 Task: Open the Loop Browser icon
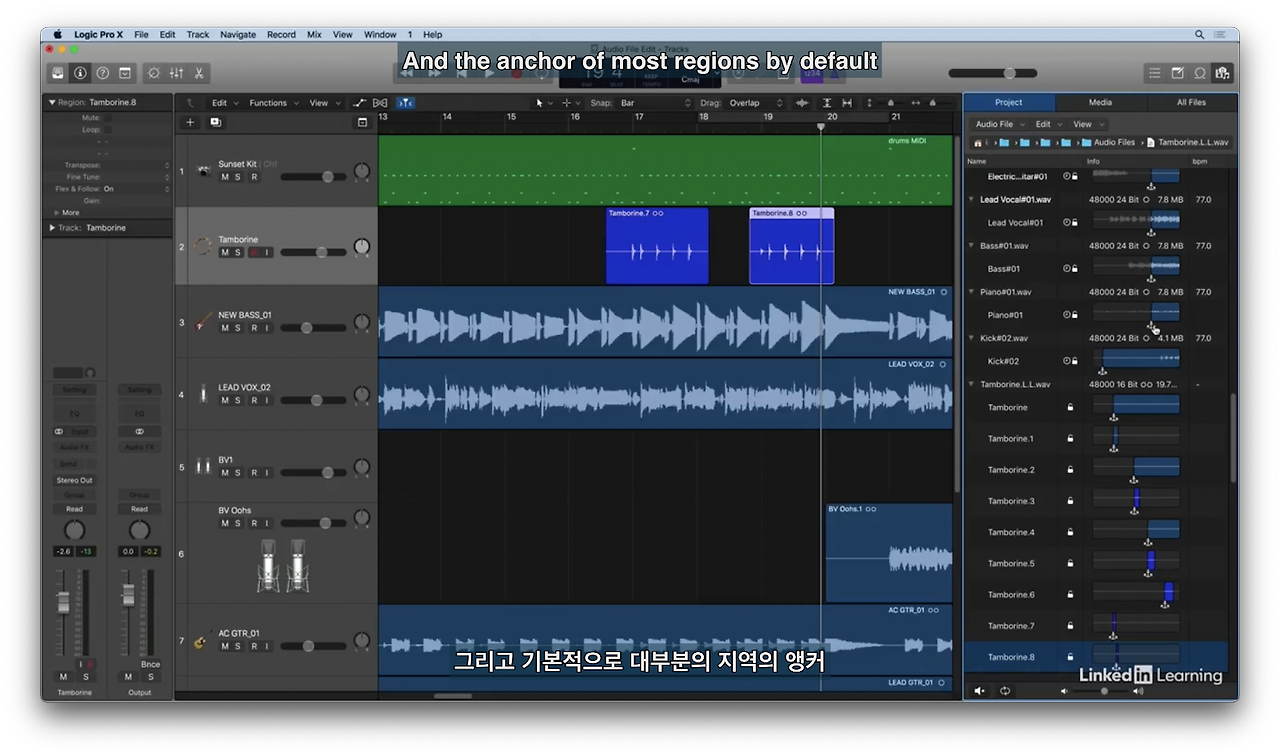point(1200,73)
